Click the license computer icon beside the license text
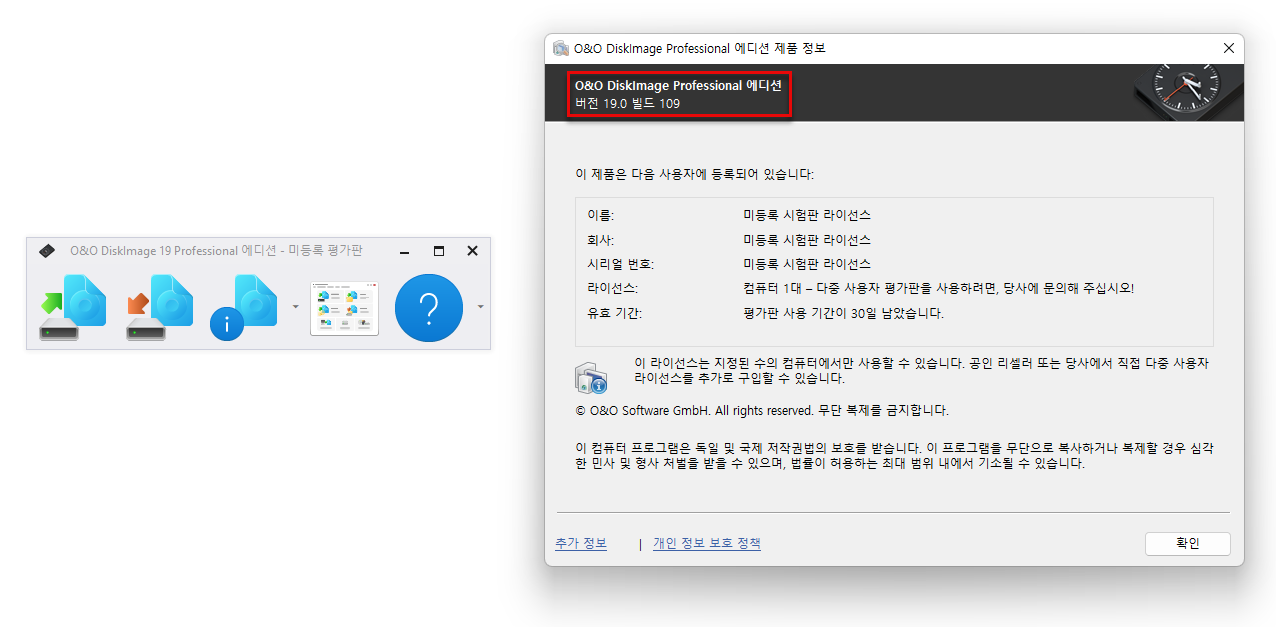 pos(591,378)
